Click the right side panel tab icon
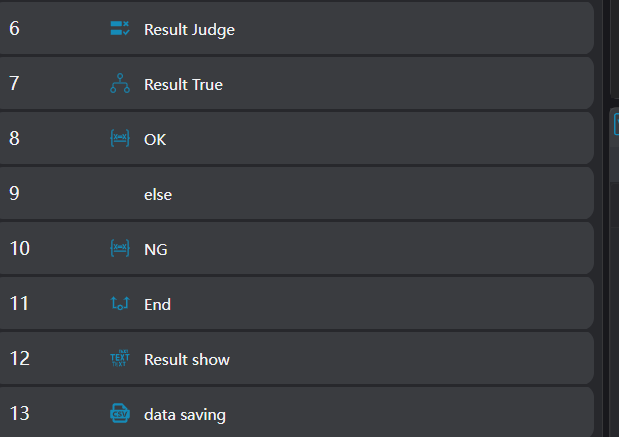Image resolution: width=619 pixels, height=437 pixels. tap(615, 125)
